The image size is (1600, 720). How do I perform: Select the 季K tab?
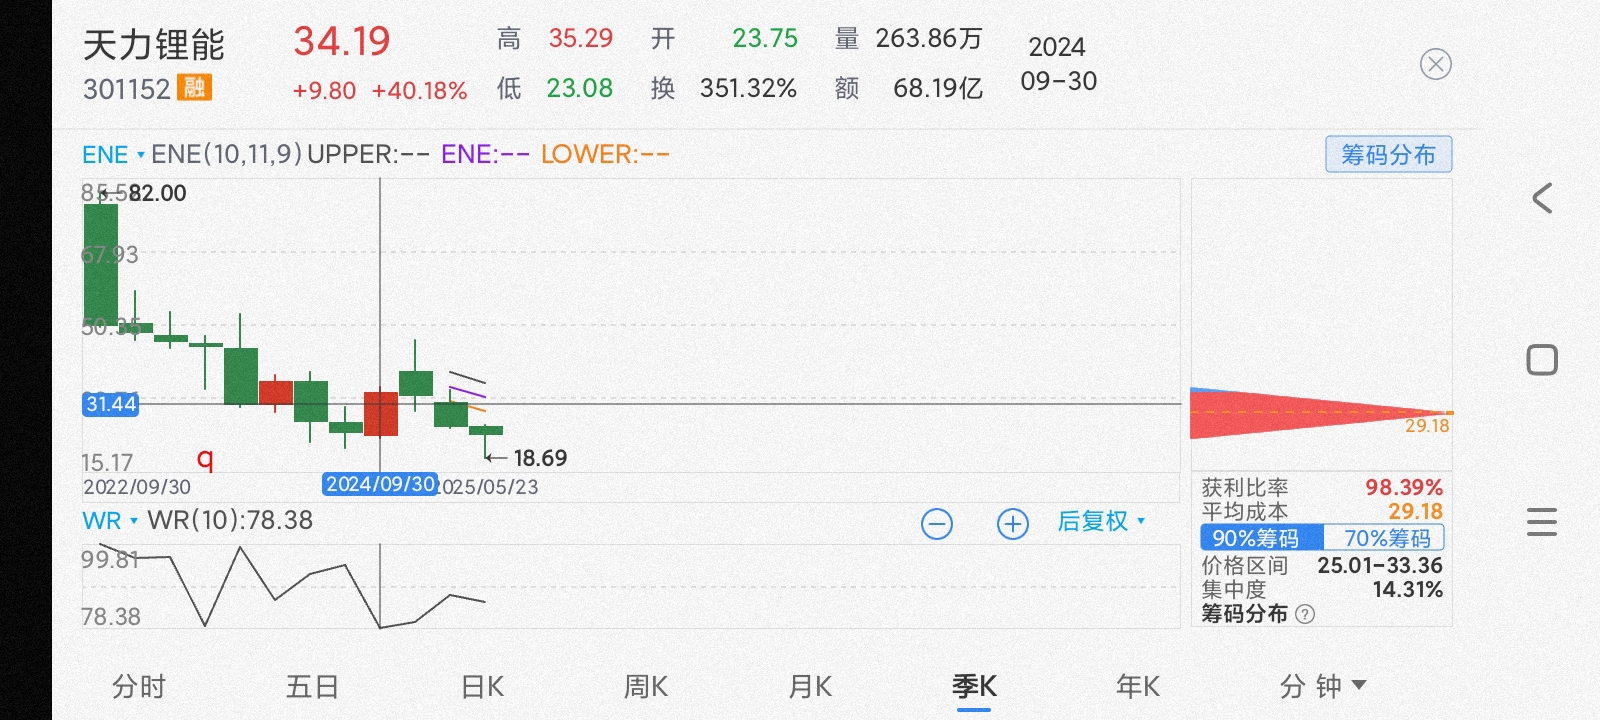(974, 687)
